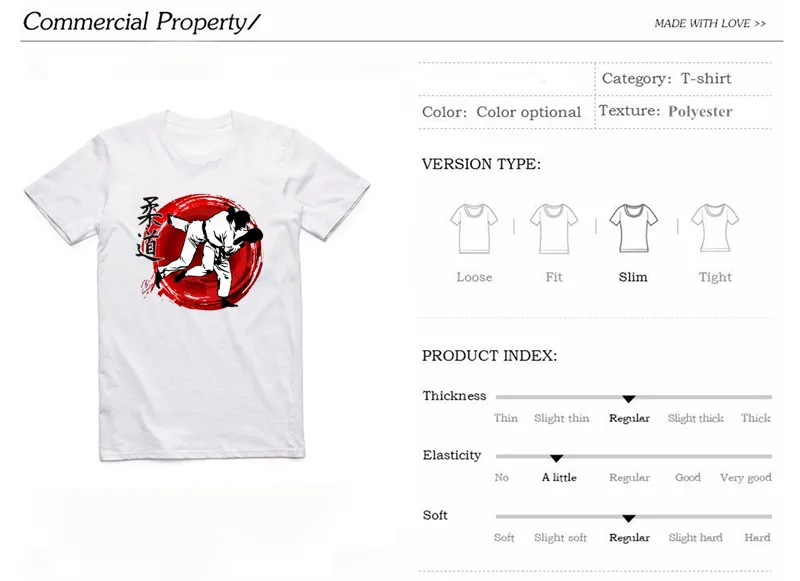Select the Loose fit t-shirt icon
The image size is (800, 581).
pyautogui.click(x=474, y=229)
